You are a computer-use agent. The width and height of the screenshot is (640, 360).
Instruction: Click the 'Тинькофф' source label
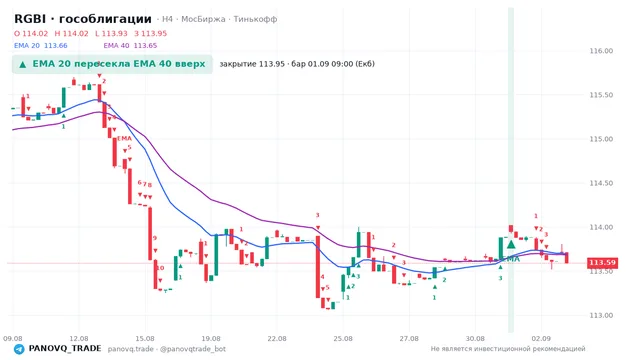pyautogui.click(x=256, y=19)
